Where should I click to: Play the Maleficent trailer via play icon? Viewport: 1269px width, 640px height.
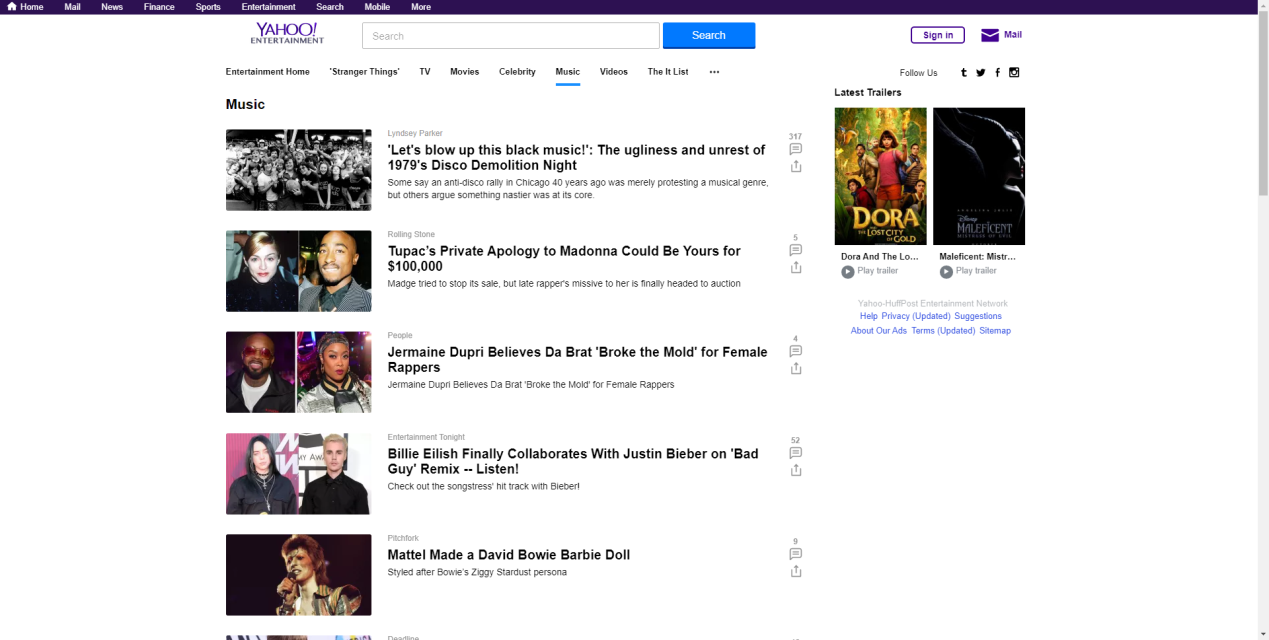[x=946, y=272]
